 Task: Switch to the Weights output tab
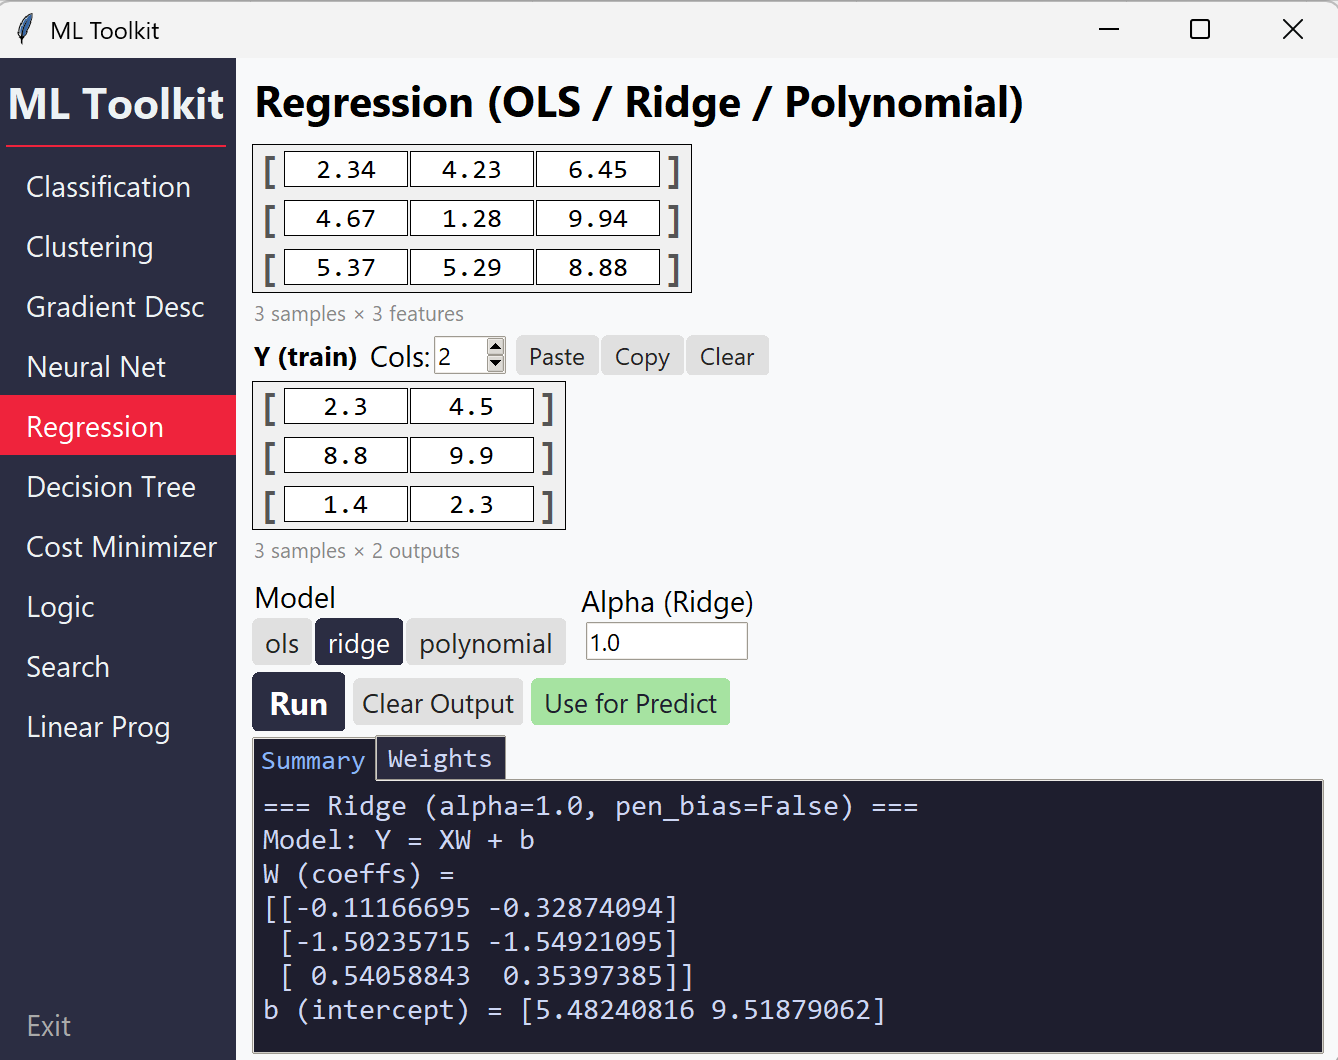pyautogui.click(x=440, y=759)
